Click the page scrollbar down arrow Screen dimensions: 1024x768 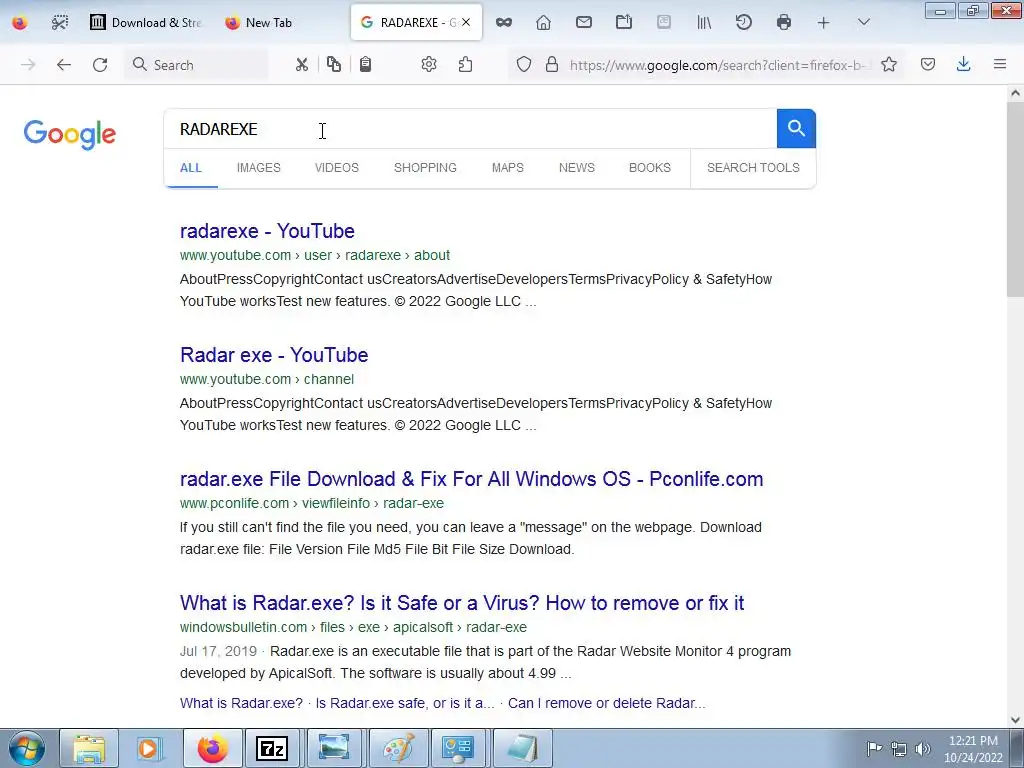(1015, 720)
